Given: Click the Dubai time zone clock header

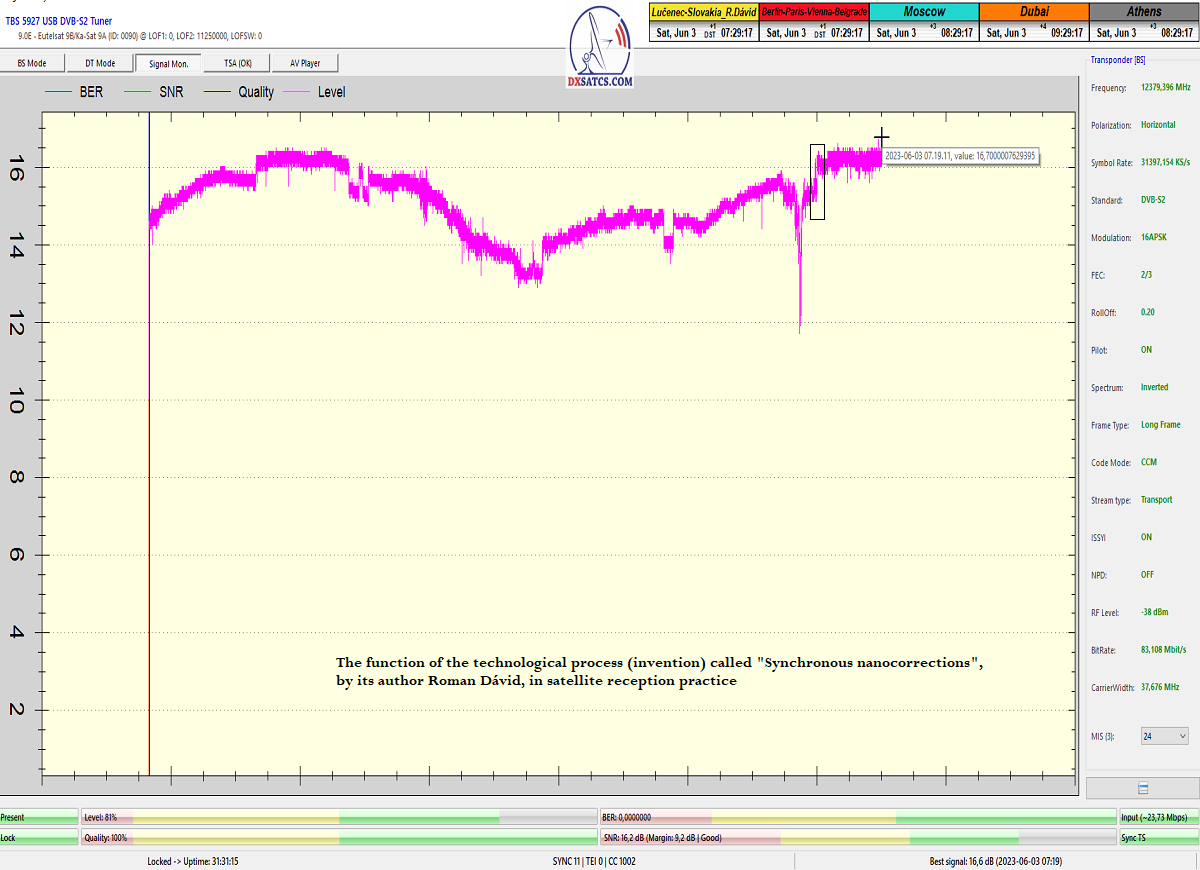Looking at the screenshot, I should 1034,12.
